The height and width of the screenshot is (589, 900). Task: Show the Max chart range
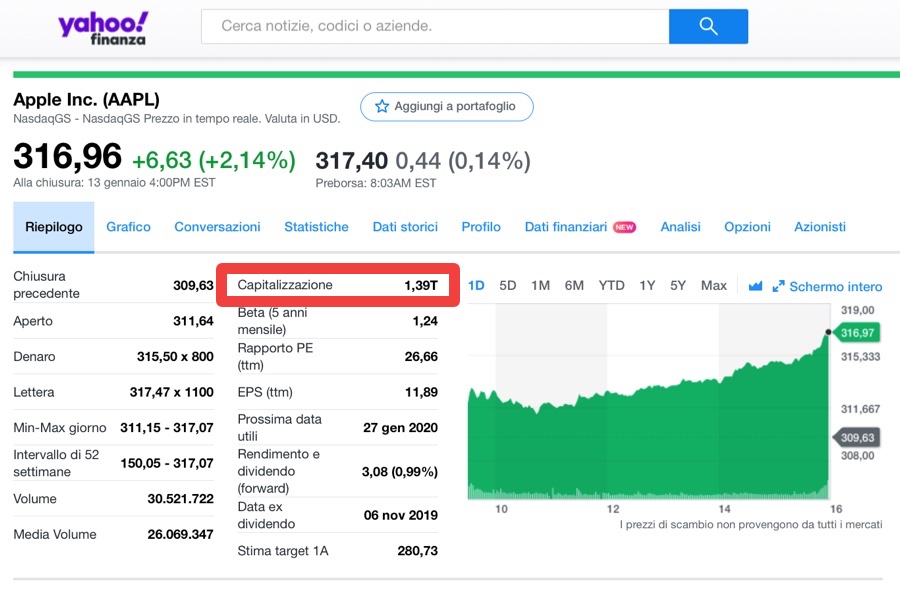(714, 286)
